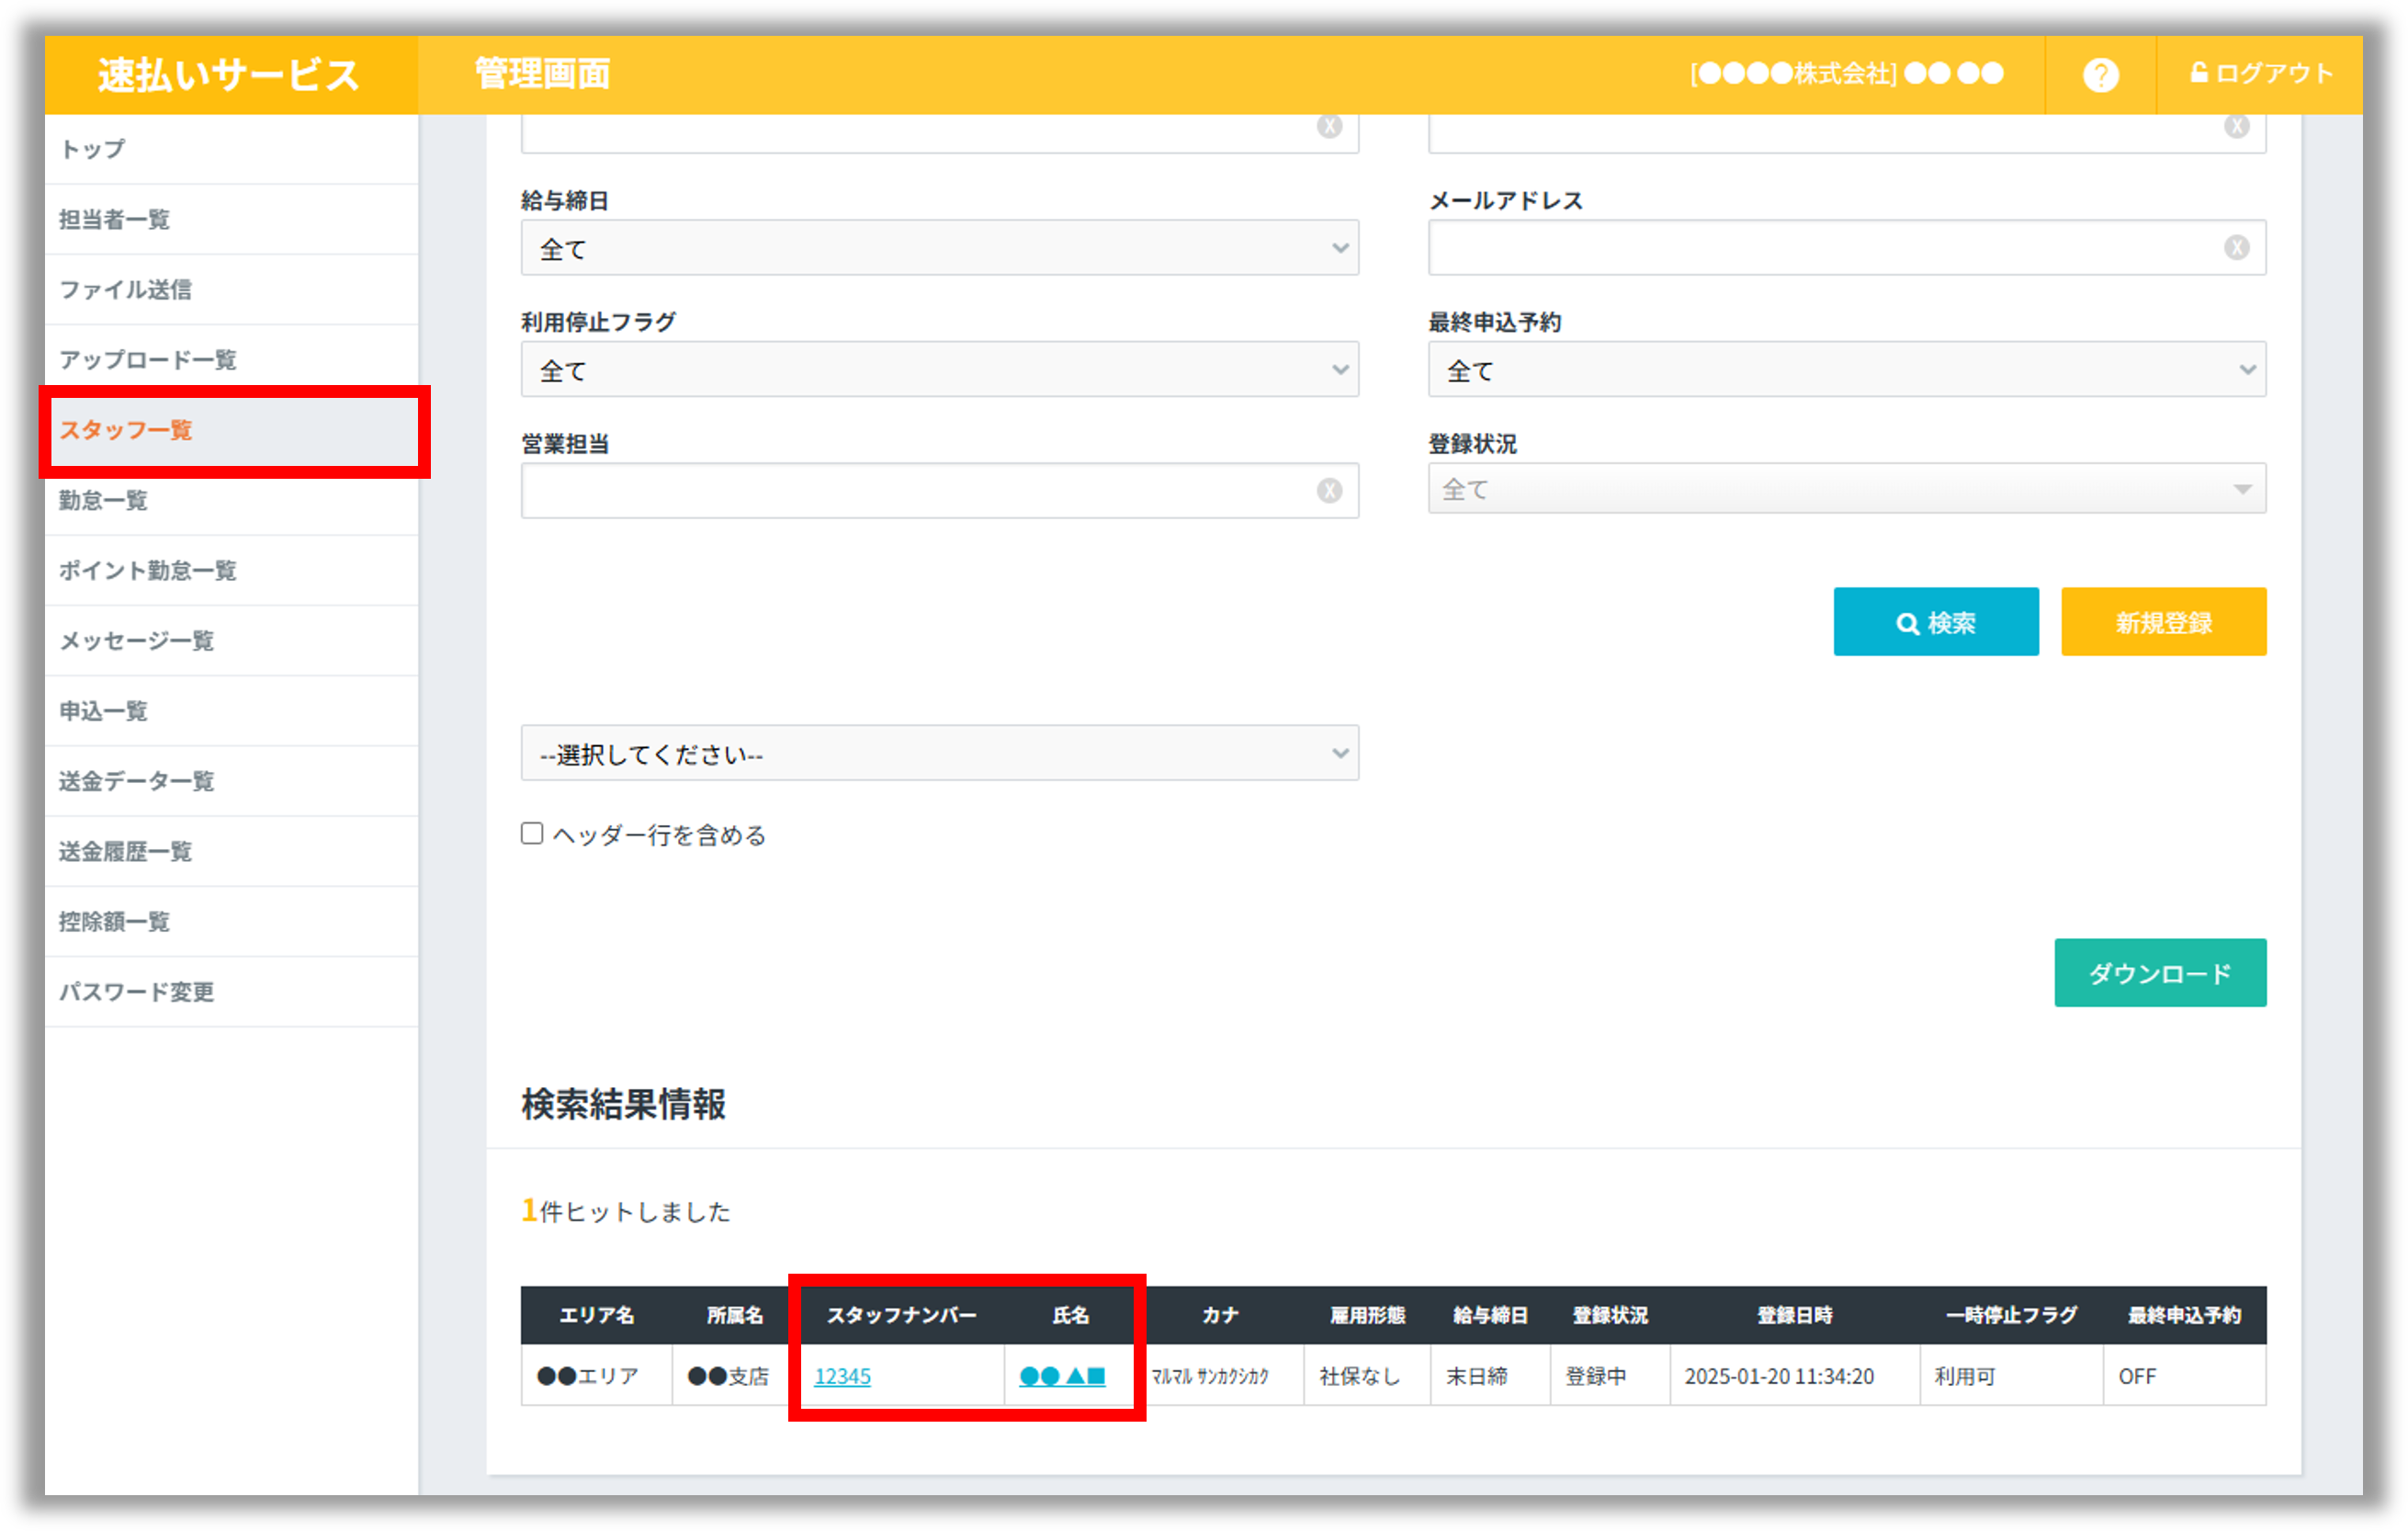
Task: Enable ヘッダー行を含める checkbox
Action: tap(532, 834)
